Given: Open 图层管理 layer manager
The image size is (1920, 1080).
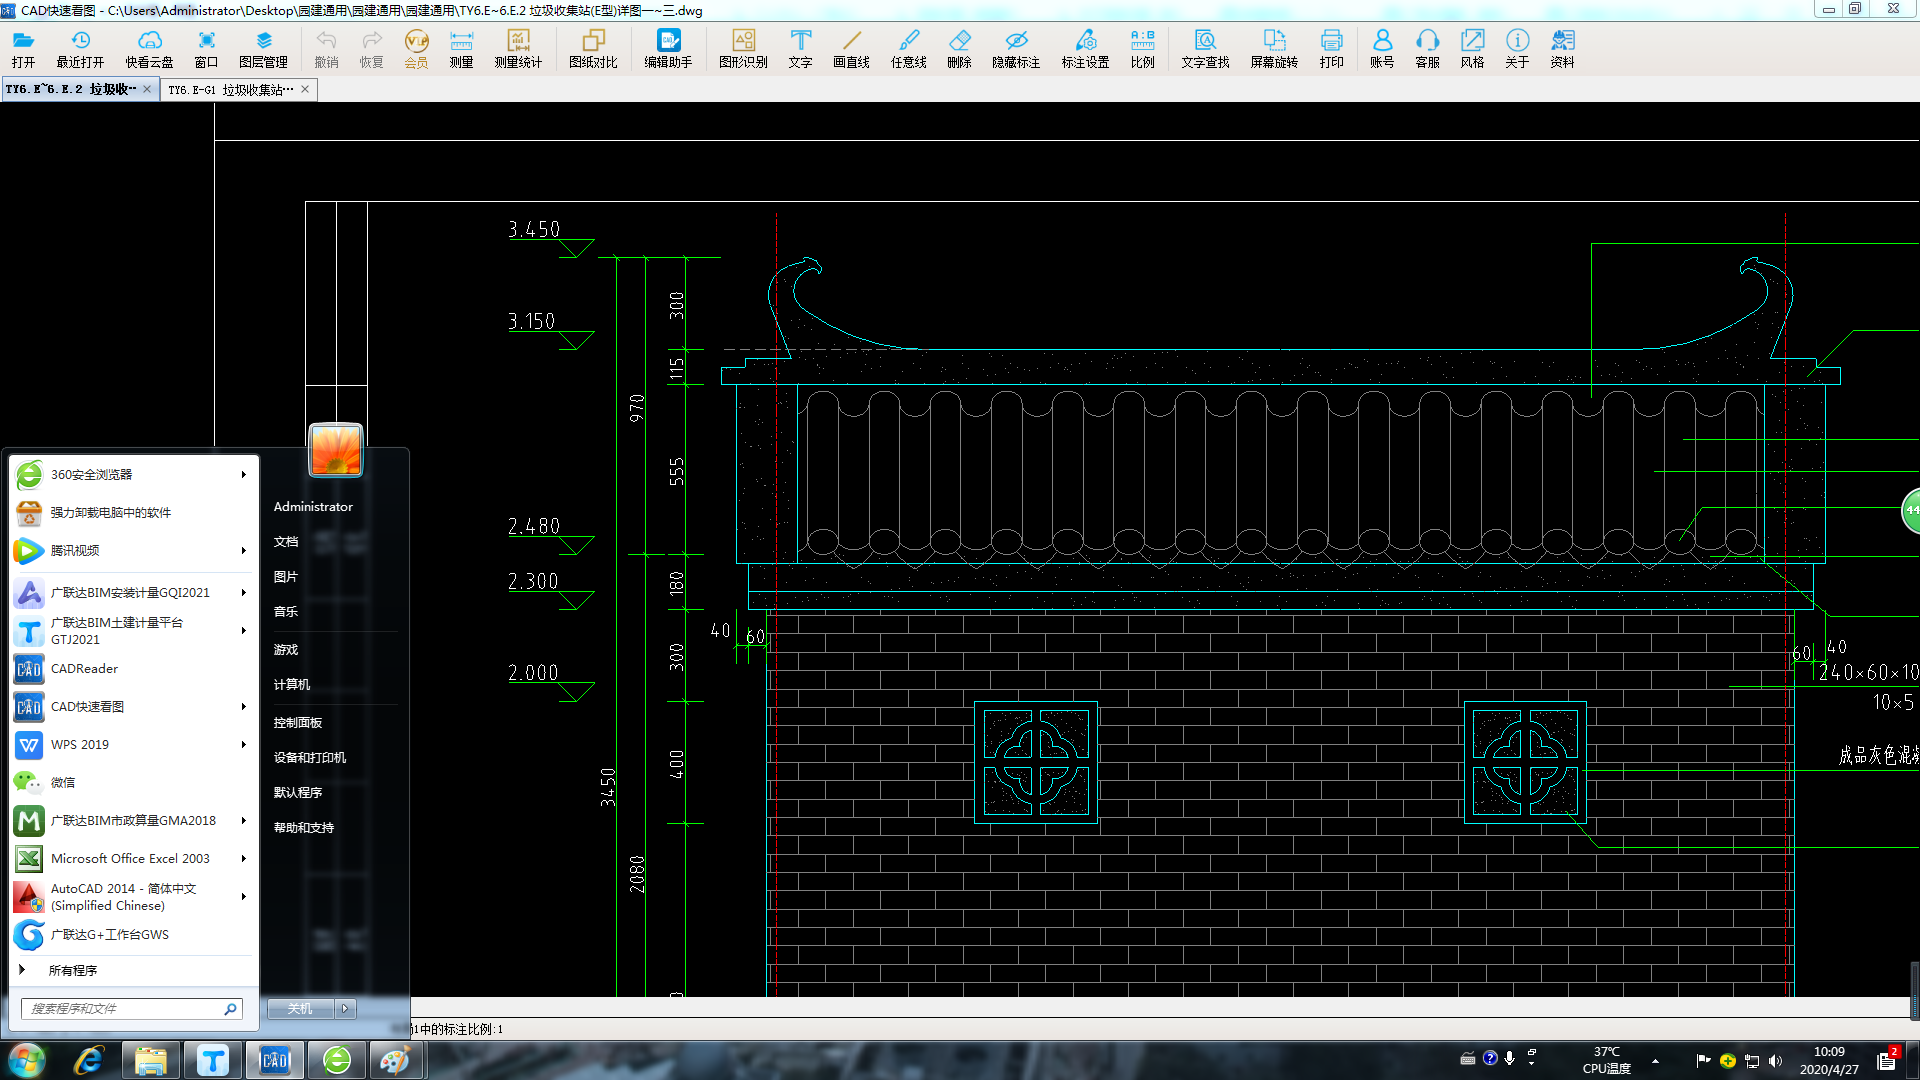Looking at the screenshot, I should point(263,48).
